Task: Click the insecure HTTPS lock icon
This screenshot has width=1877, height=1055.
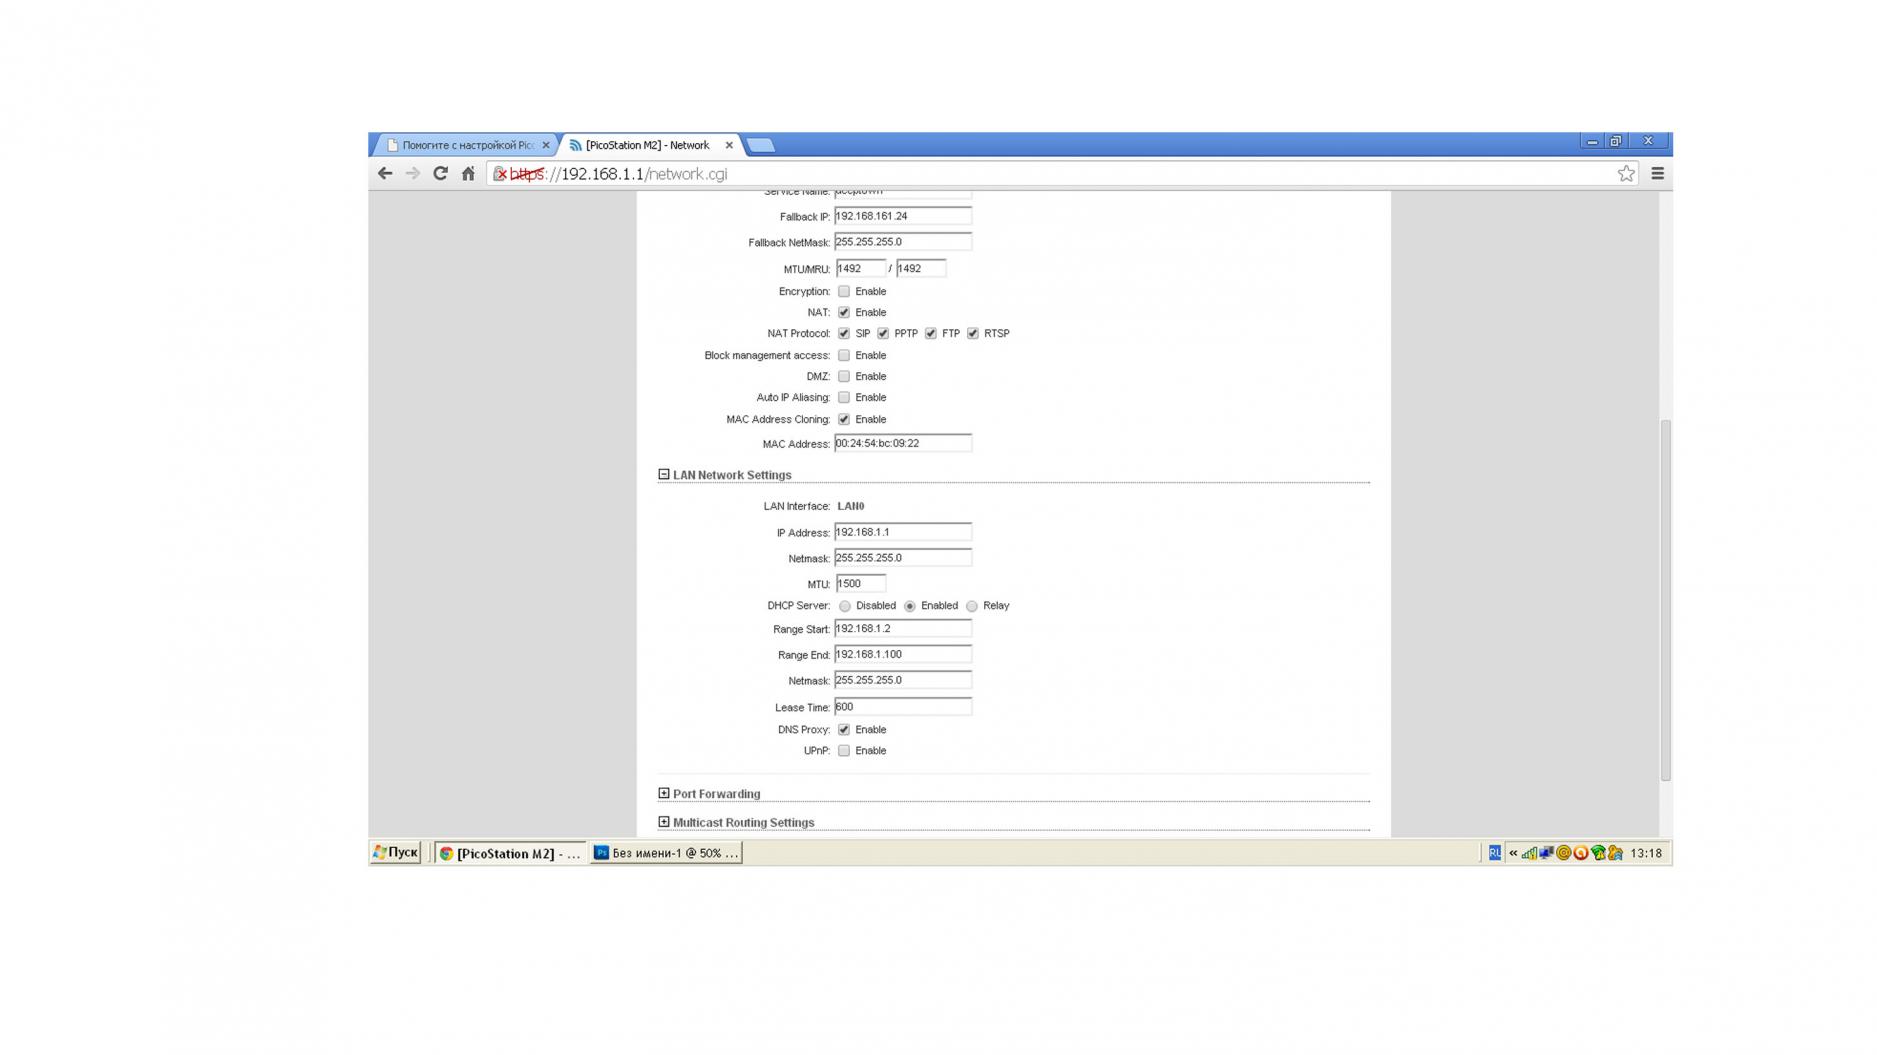Action: (500, 174)
